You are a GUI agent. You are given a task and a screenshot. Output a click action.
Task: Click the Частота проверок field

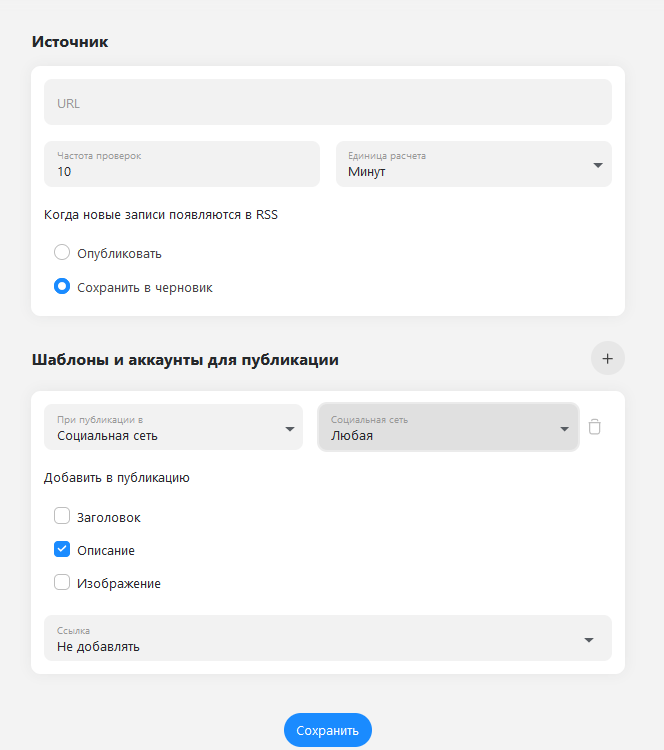[x=182, y=164]
